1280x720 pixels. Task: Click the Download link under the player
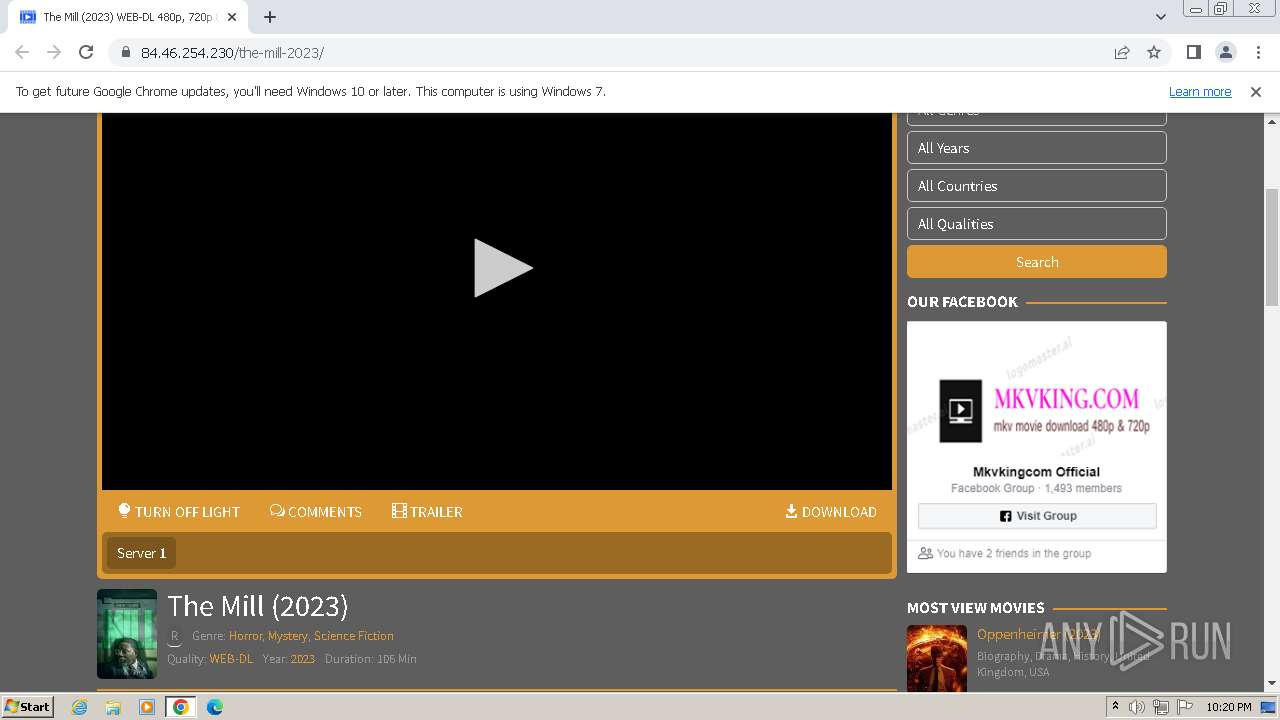[x=831, y=511]
